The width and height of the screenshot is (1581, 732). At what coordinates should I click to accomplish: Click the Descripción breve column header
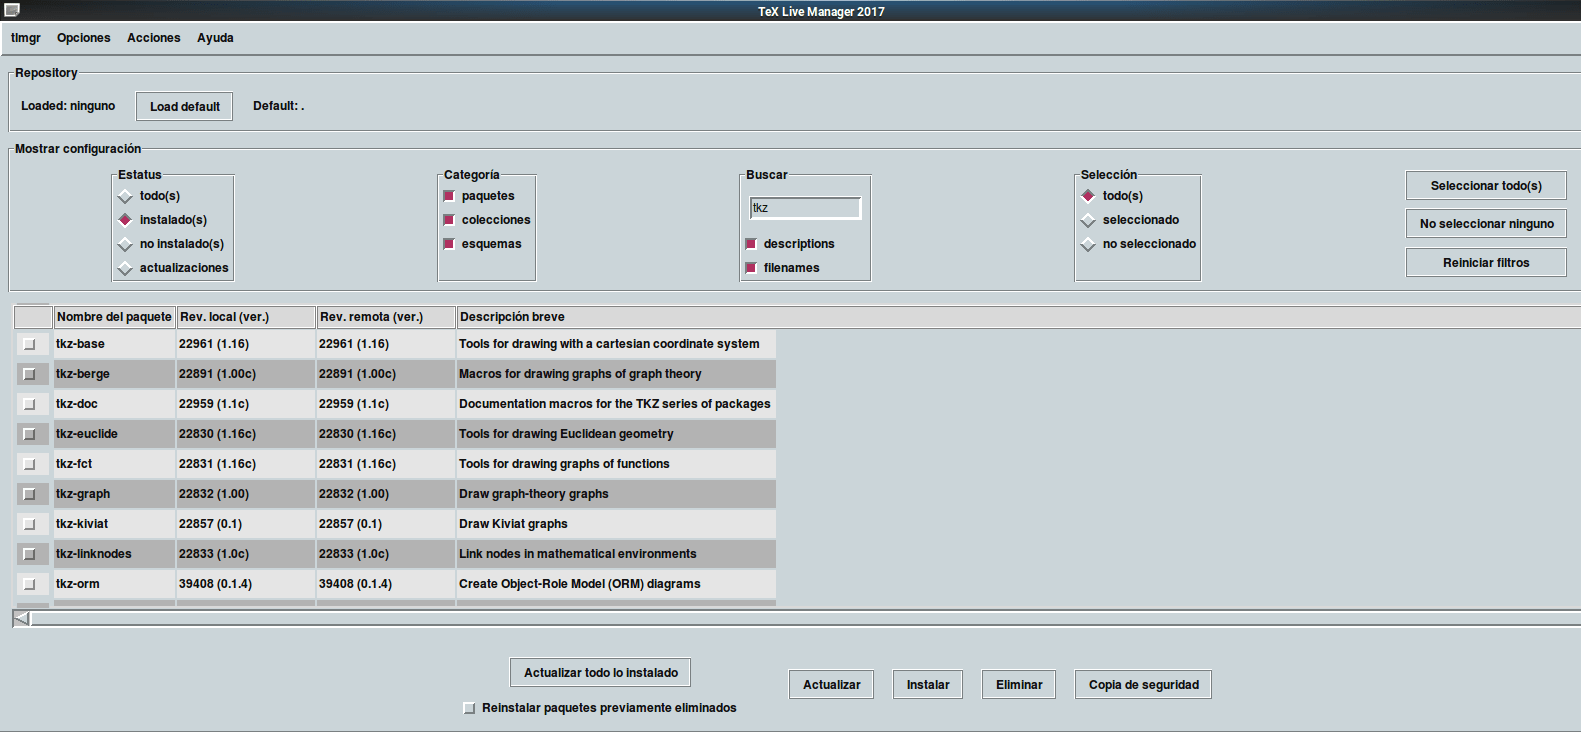tap(1018, 317)
